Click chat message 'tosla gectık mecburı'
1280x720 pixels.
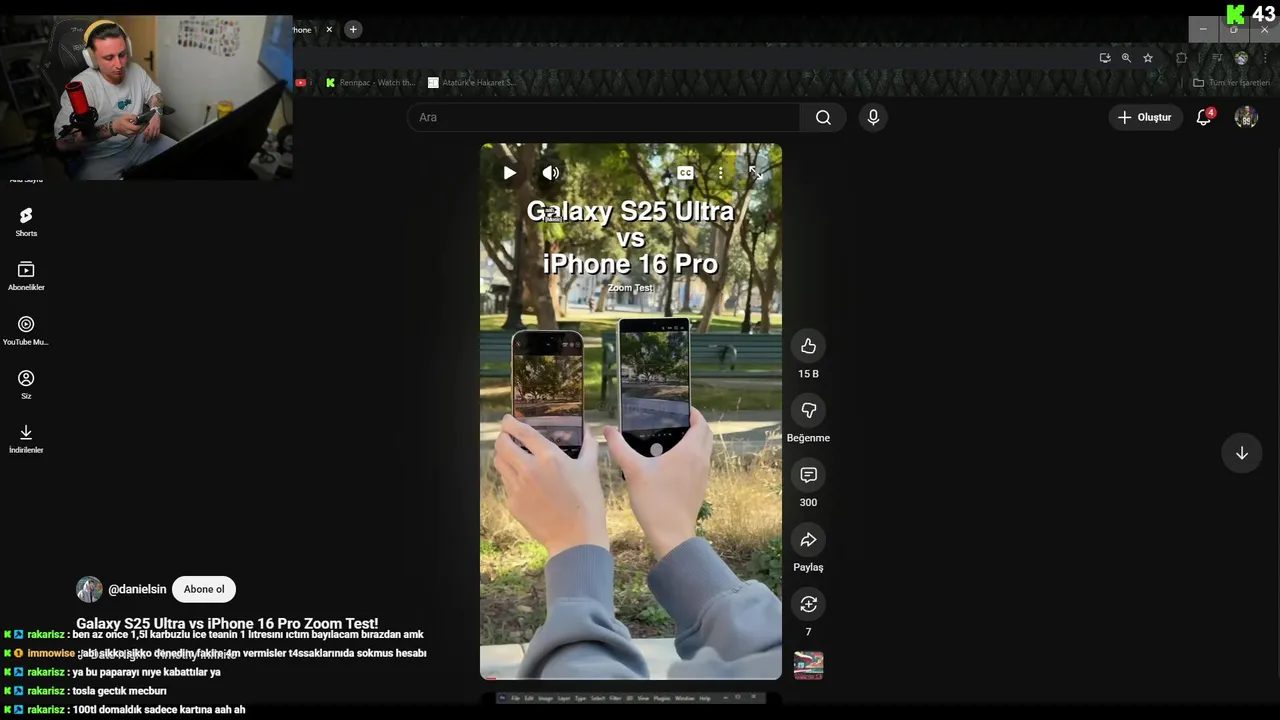[119, 691]
